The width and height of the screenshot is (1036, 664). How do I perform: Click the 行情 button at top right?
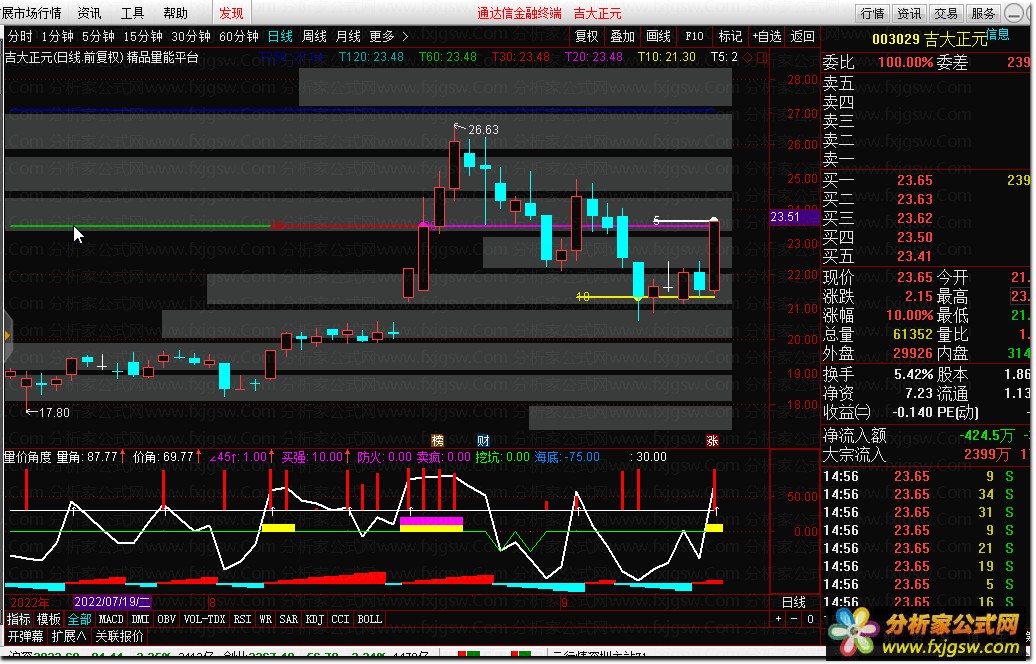tap(873, 13)
